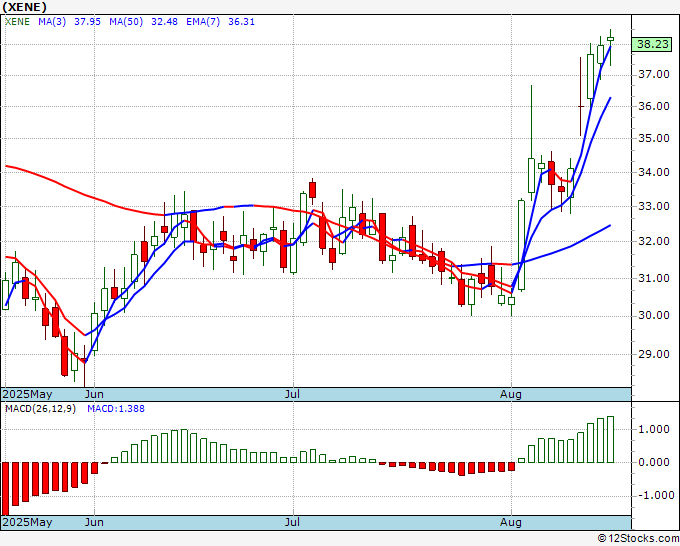The image size is (680, 546).
Task: Click the 1.000 MACD axis label
Action: point(654,429)
